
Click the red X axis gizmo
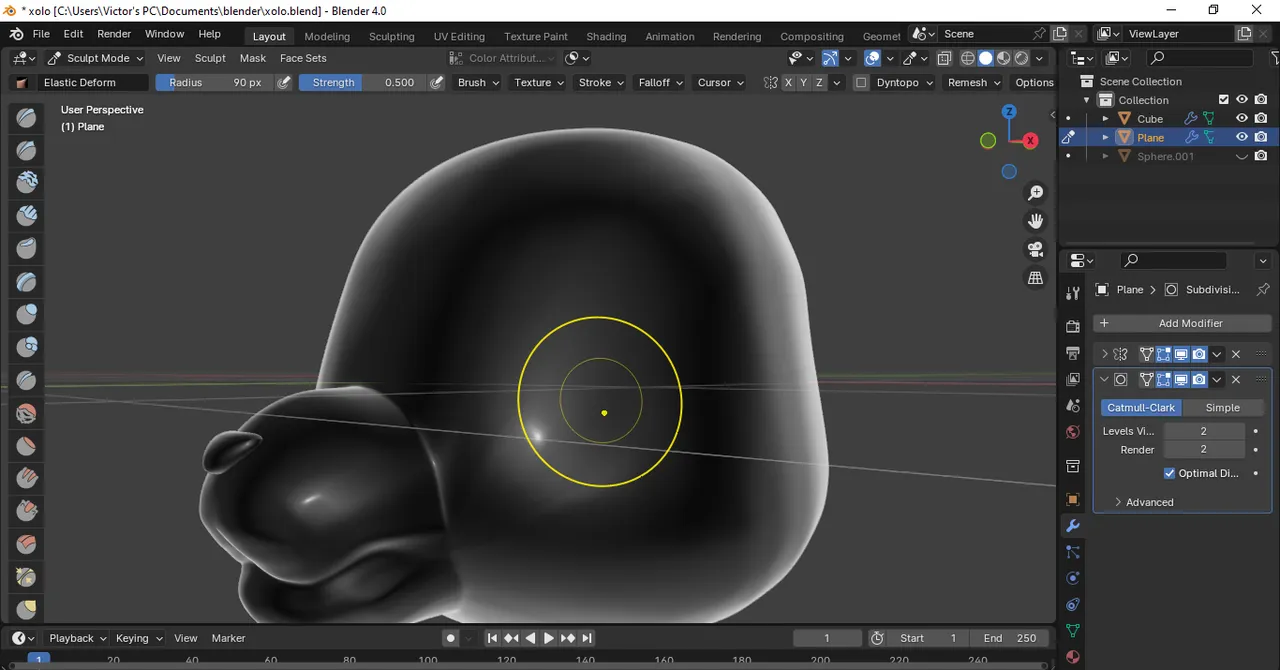pos(1031,141)
